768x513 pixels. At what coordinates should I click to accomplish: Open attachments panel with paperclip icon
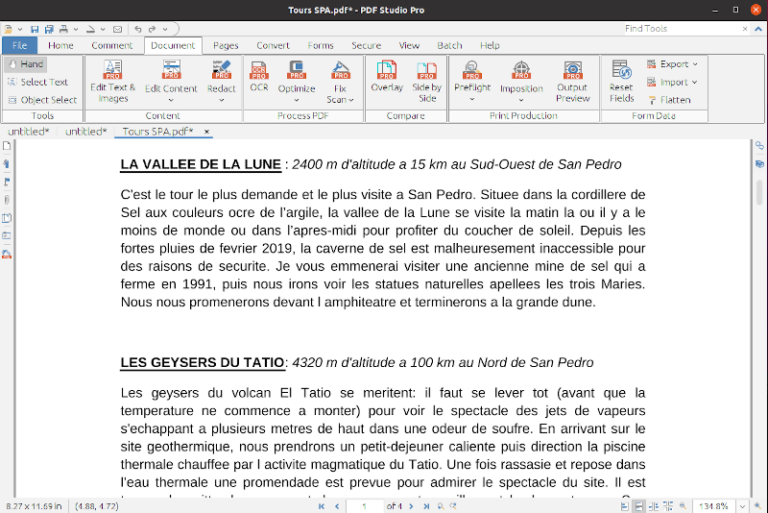[7, 199]
